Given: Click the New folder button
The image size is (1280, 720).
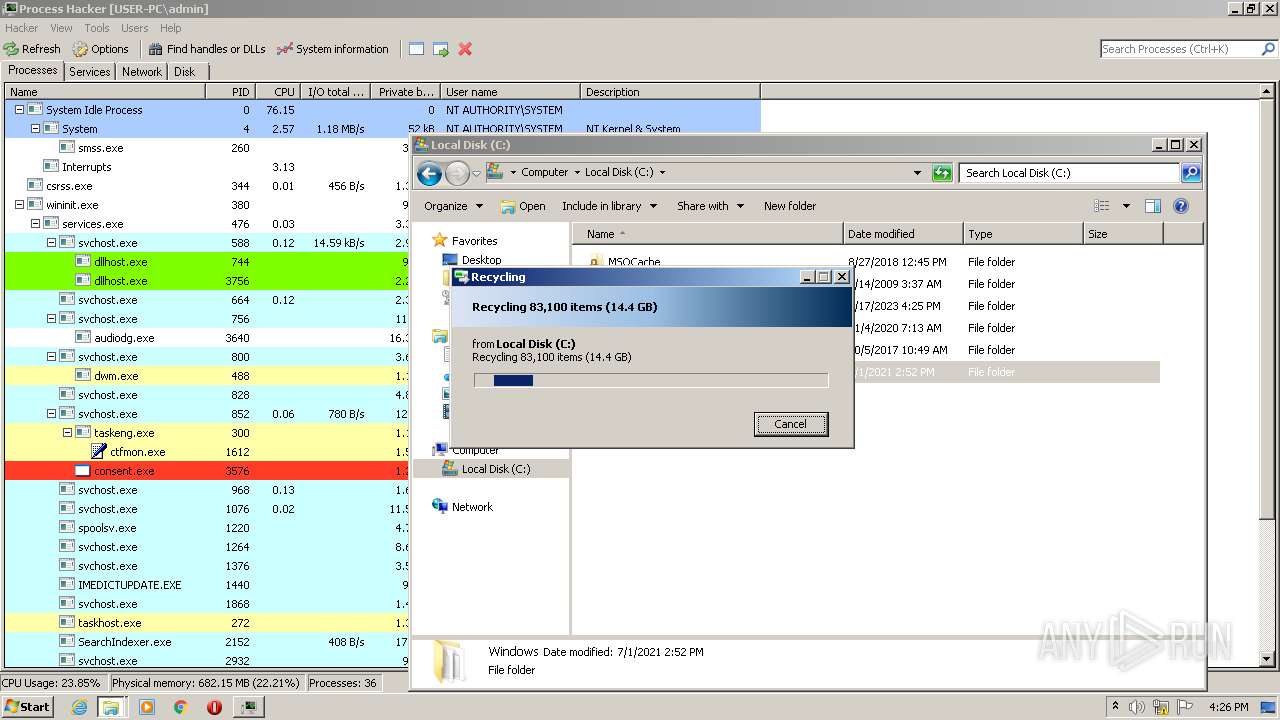Looking at the screenshot, I should click(x=790, y=206).
